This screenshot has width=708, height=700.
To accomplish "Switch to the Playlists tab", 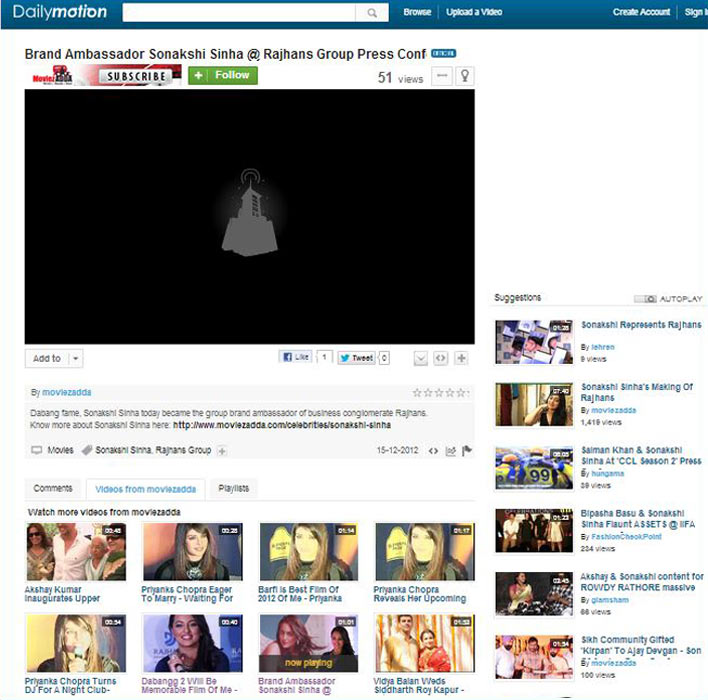I will [x=233, y=488].
